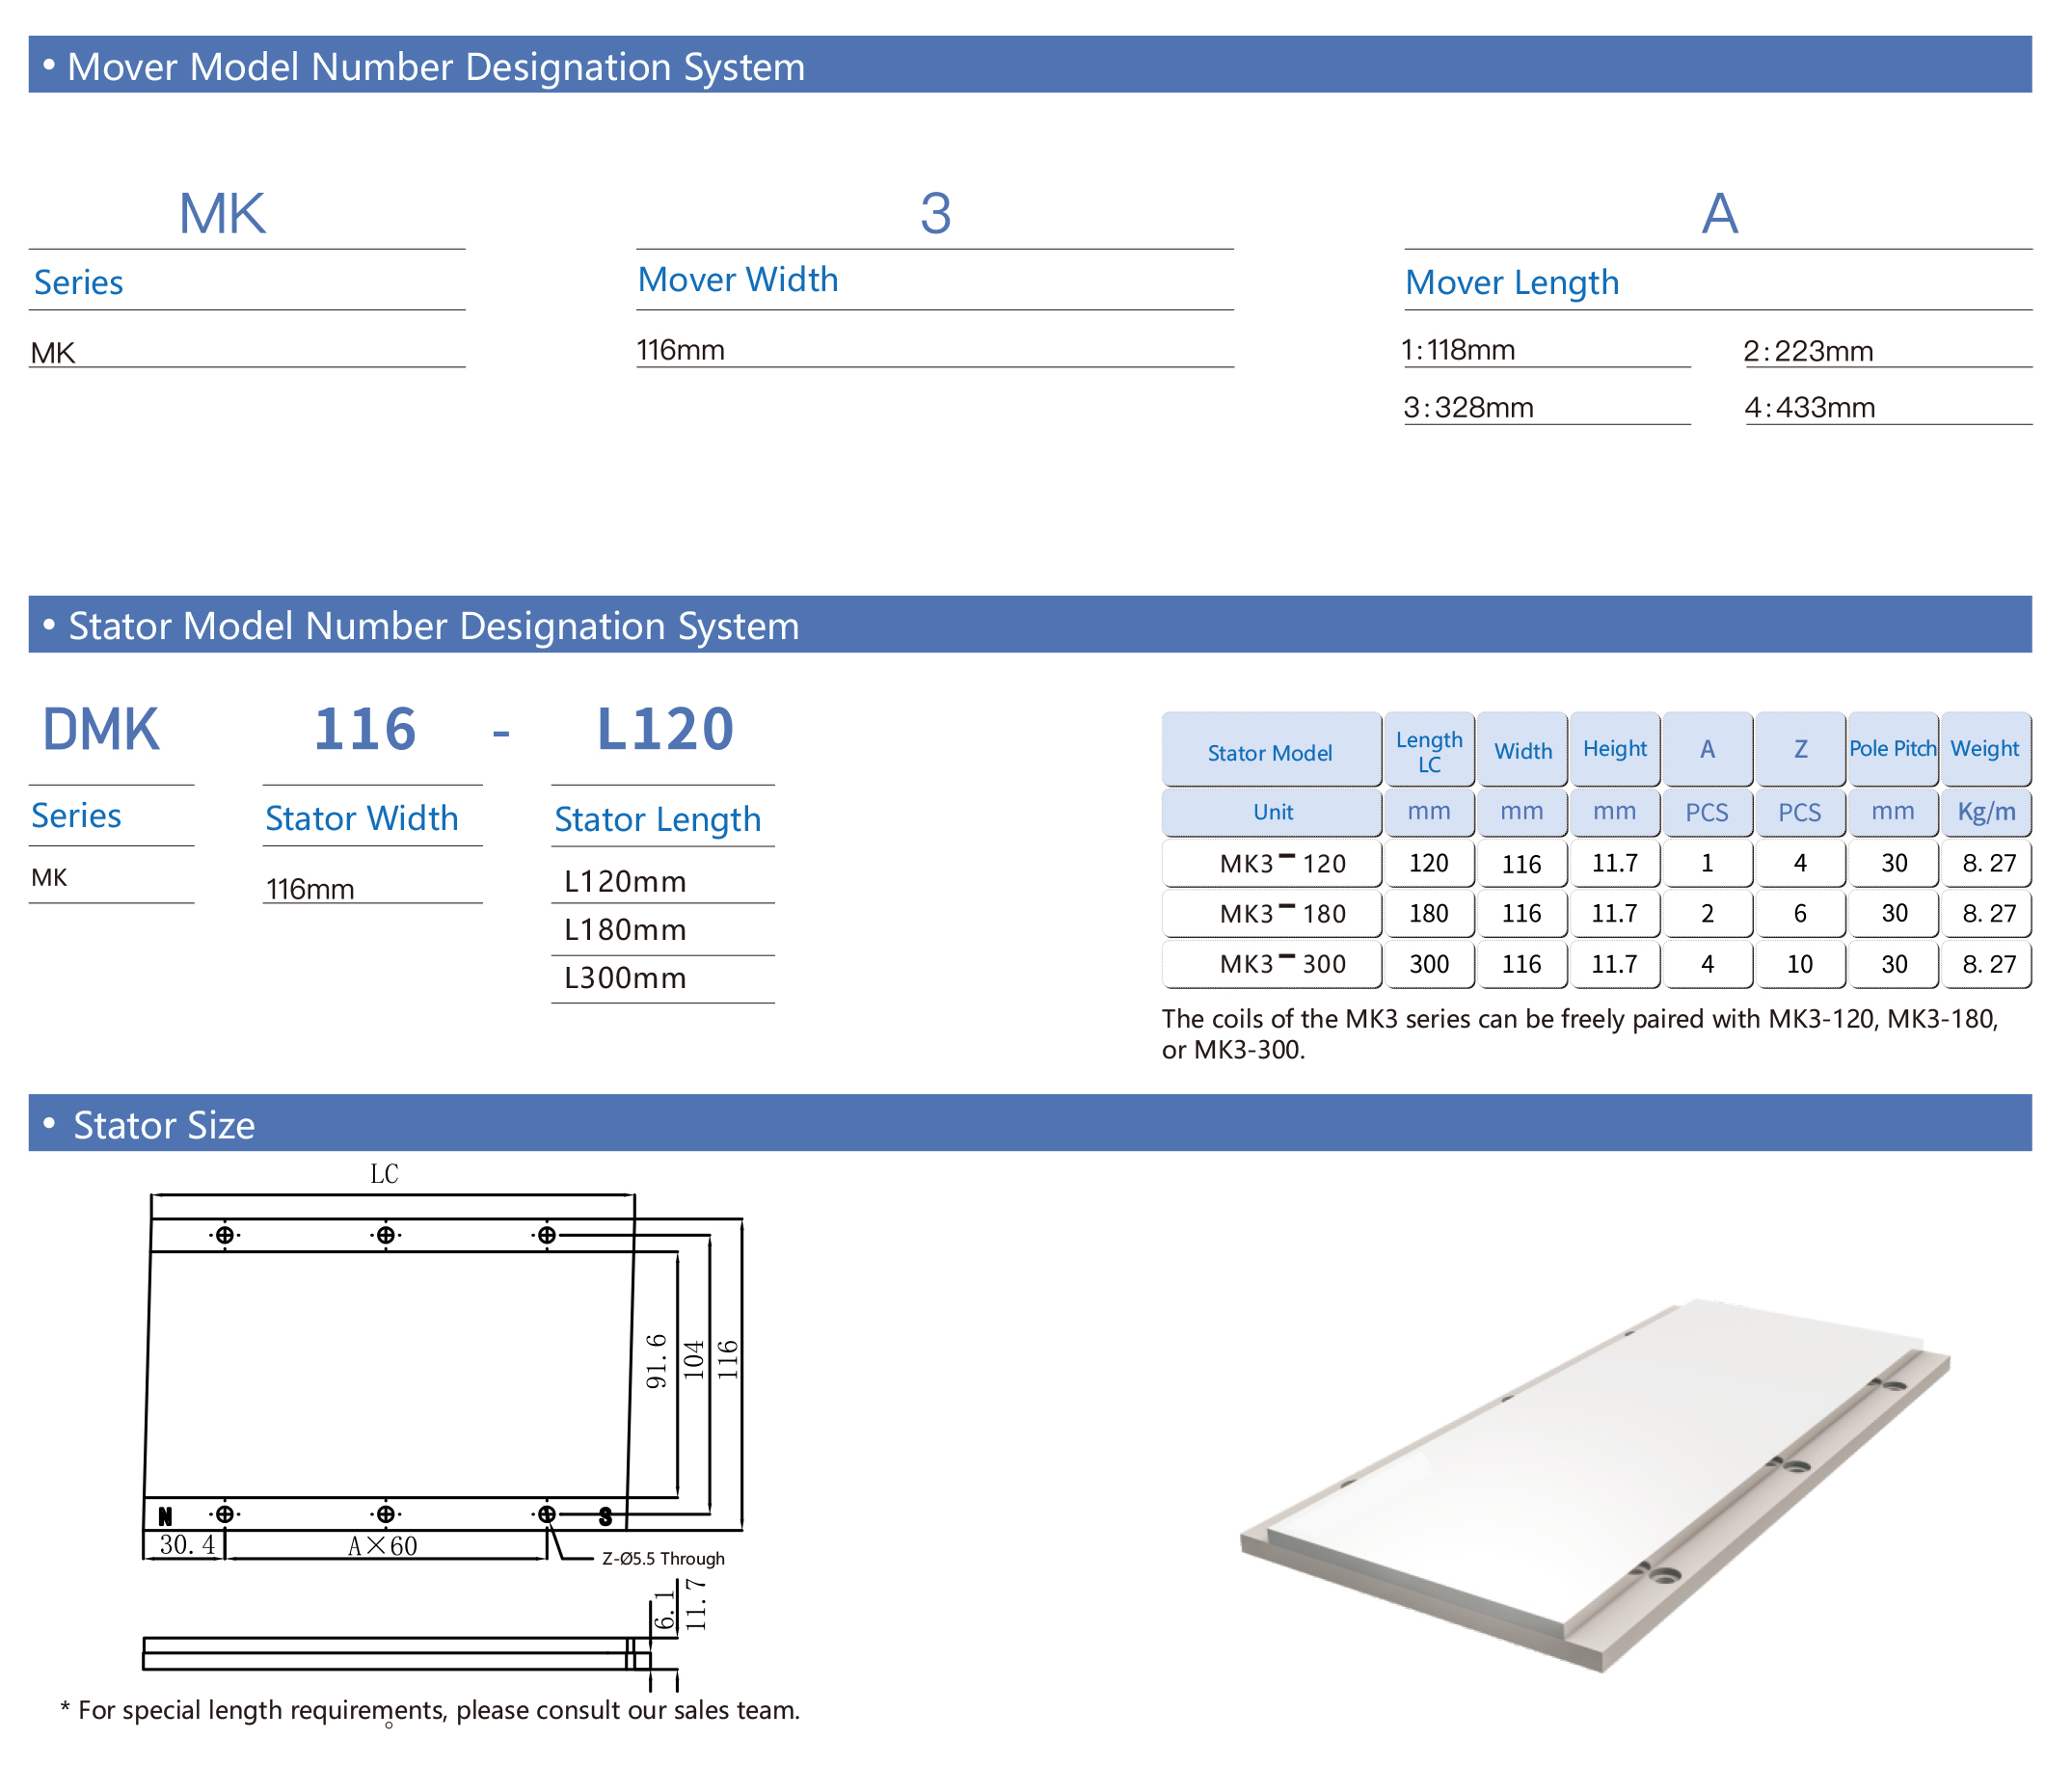This screenshot has width=2072, height=1766.
Task: Click the Kg/m unit cell
Action: tap(1985, 812)
